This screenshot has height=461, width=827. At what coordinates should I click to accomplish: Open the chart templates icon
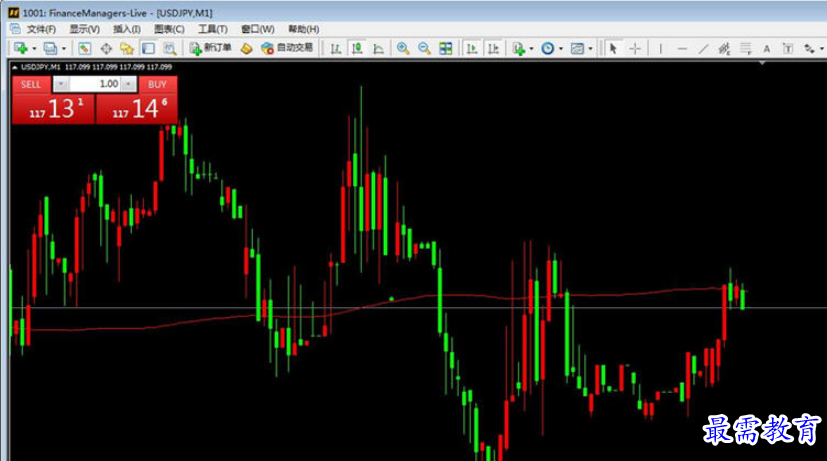(x=578, y=49)
